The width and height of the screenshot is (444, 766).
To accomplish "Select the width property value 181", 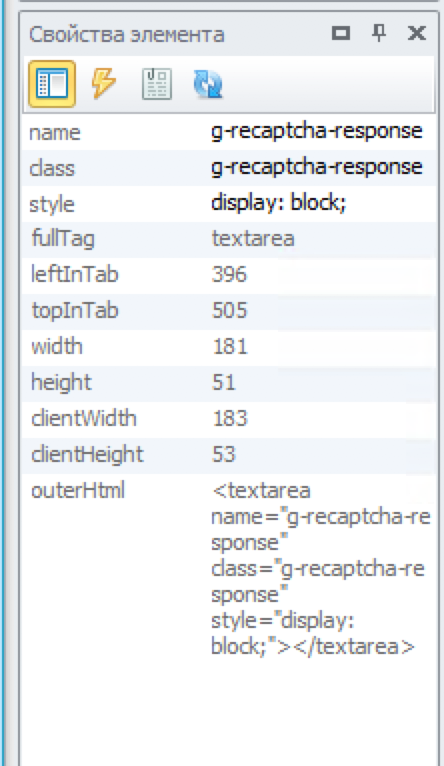I will point(230,347).
